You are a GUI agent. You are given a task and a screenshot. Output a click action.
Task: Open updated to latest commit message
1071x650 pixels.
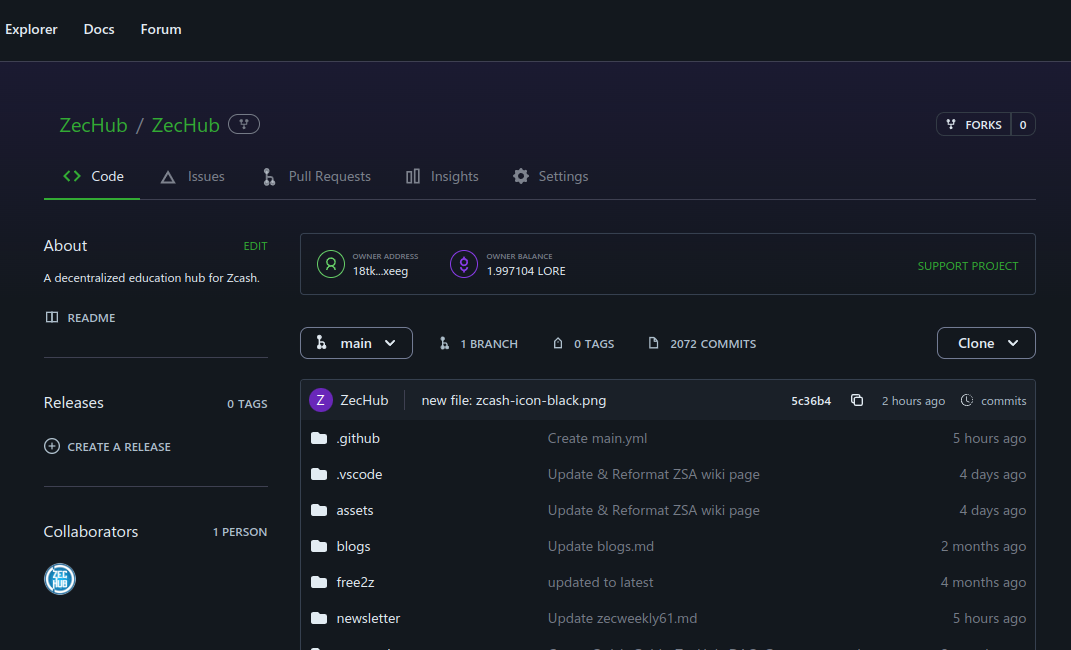600,582
